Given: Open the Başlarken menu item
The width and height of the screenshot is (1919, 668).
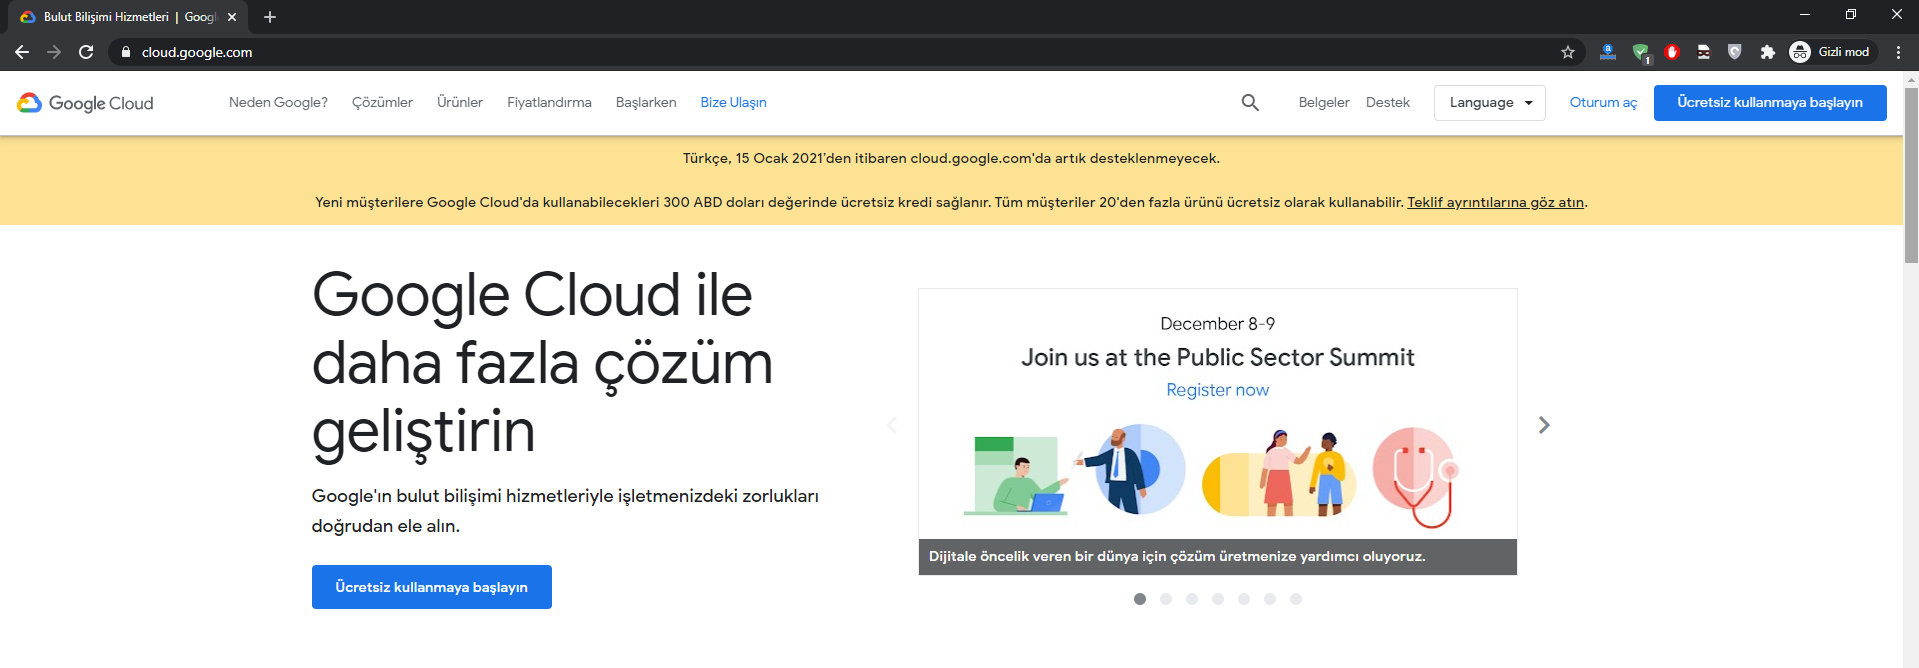Looking at the screenshot, I should (646, 102).
